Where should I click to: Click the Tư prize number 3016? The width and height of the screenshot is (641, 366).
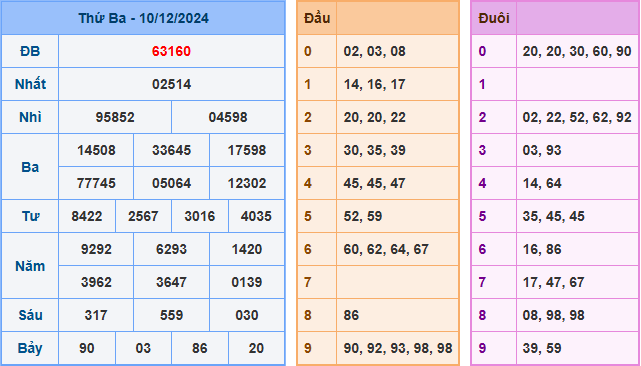tap(199, 216)
